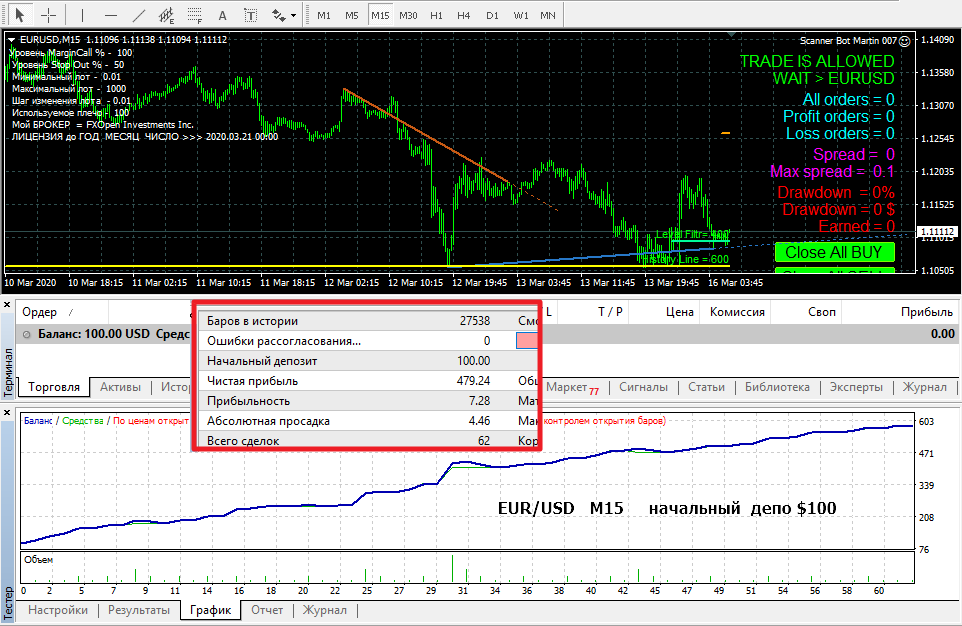Viewport: 962px width, 626px height.
Task: Switch chart to H1 timeframe
Action: tap(436, 16)
